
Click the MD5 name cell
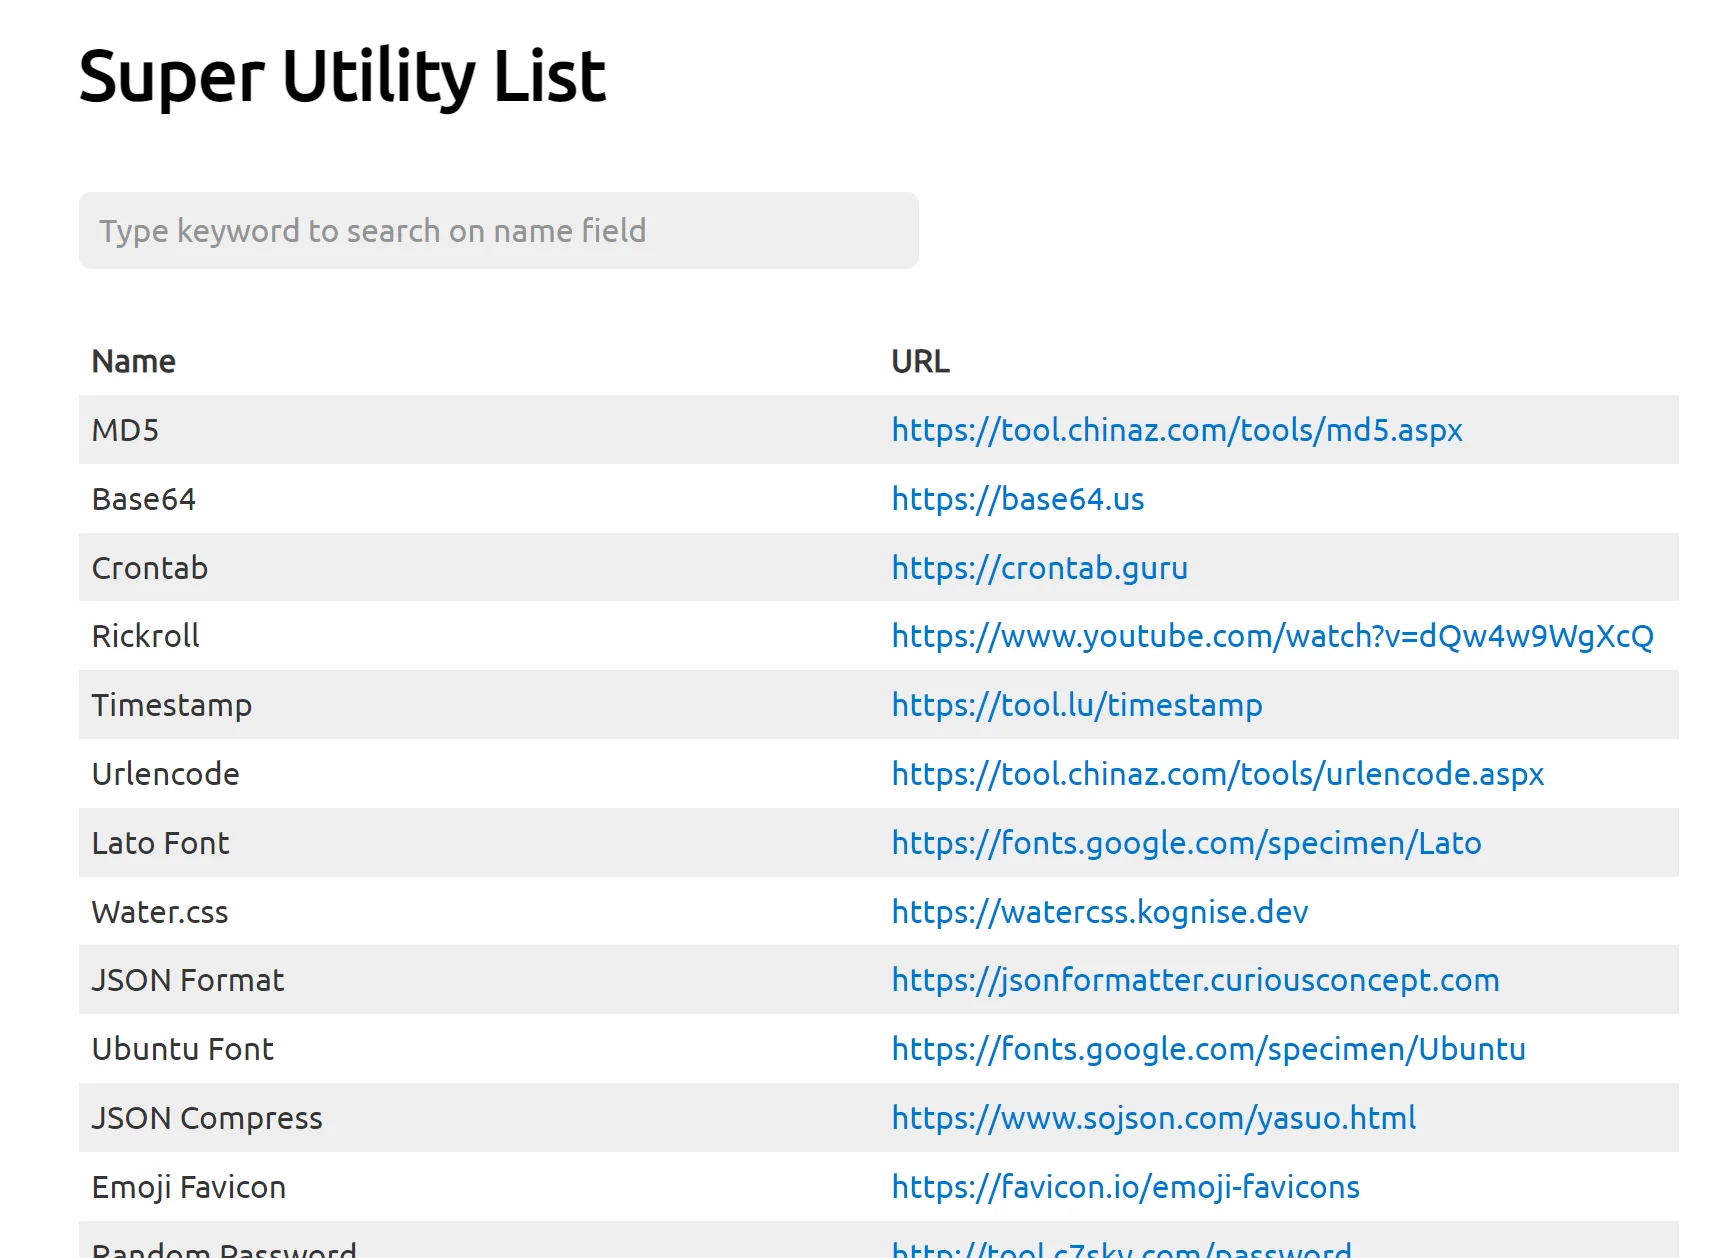coord(479,430)
